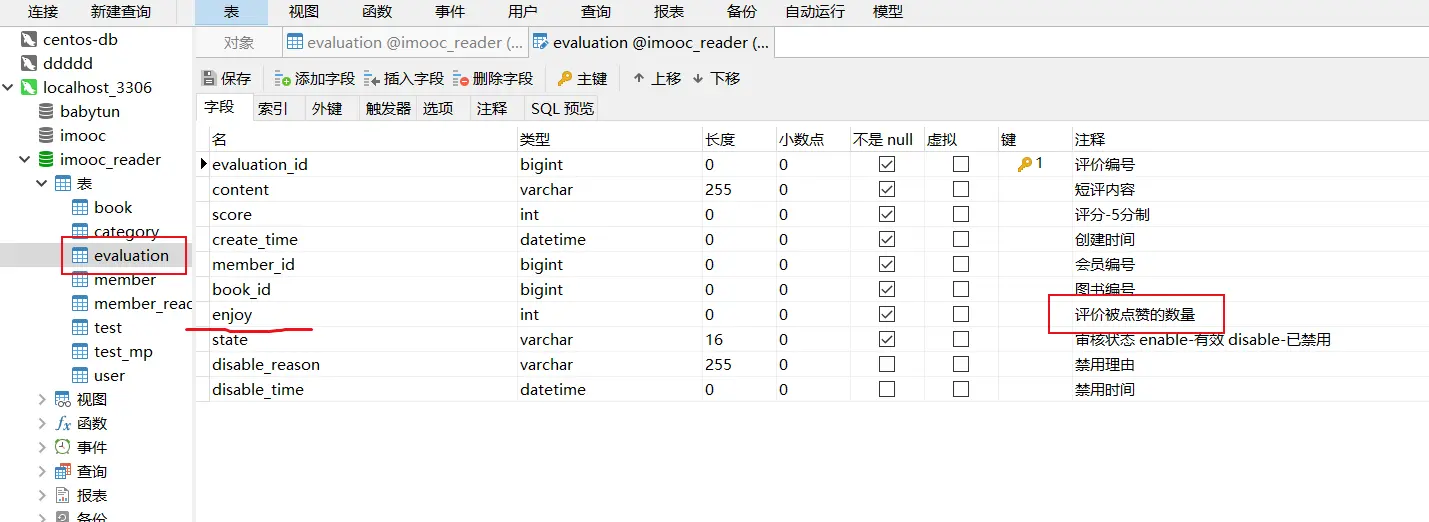Toggle Virtual checkbox for state row
Screen dimensions: 1429x522
[x=960, y=339]
